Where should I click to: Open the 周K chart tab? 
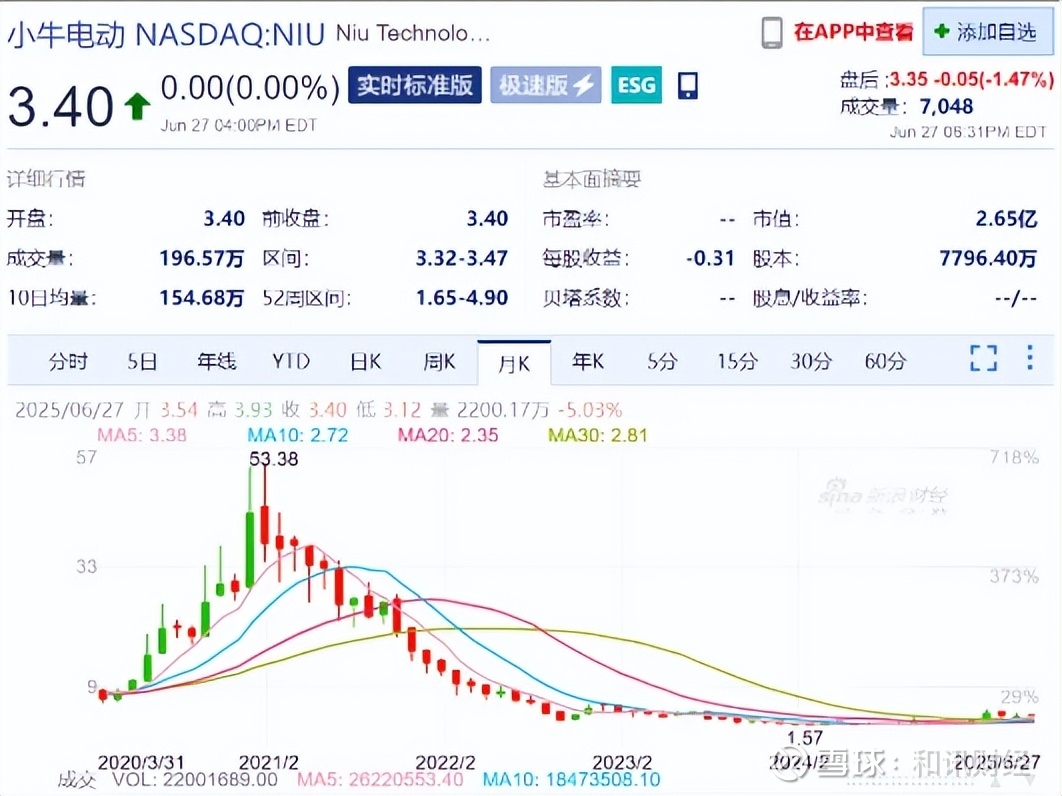coord(439,361)
